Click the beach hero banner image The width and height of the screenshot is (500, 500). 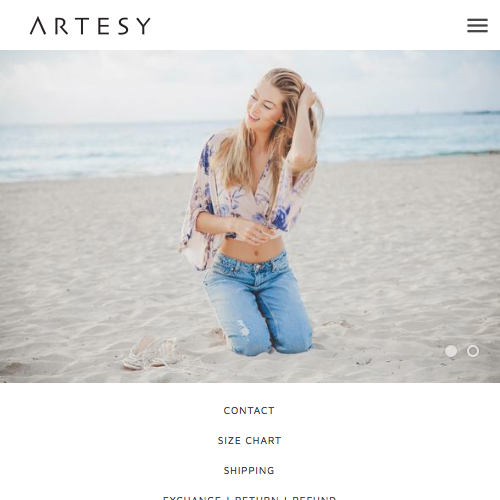pos(250,216)
